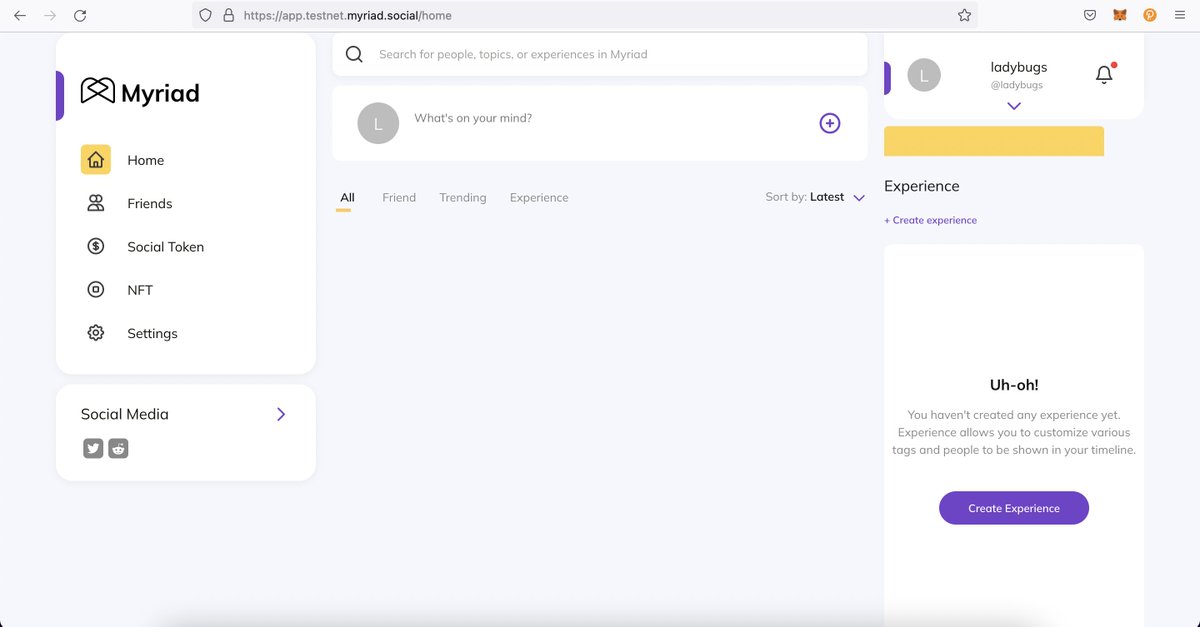Click the browser URL address bar
This screenshot has height=627, width=1200.
pyautogui.click(x=585, y=16)
